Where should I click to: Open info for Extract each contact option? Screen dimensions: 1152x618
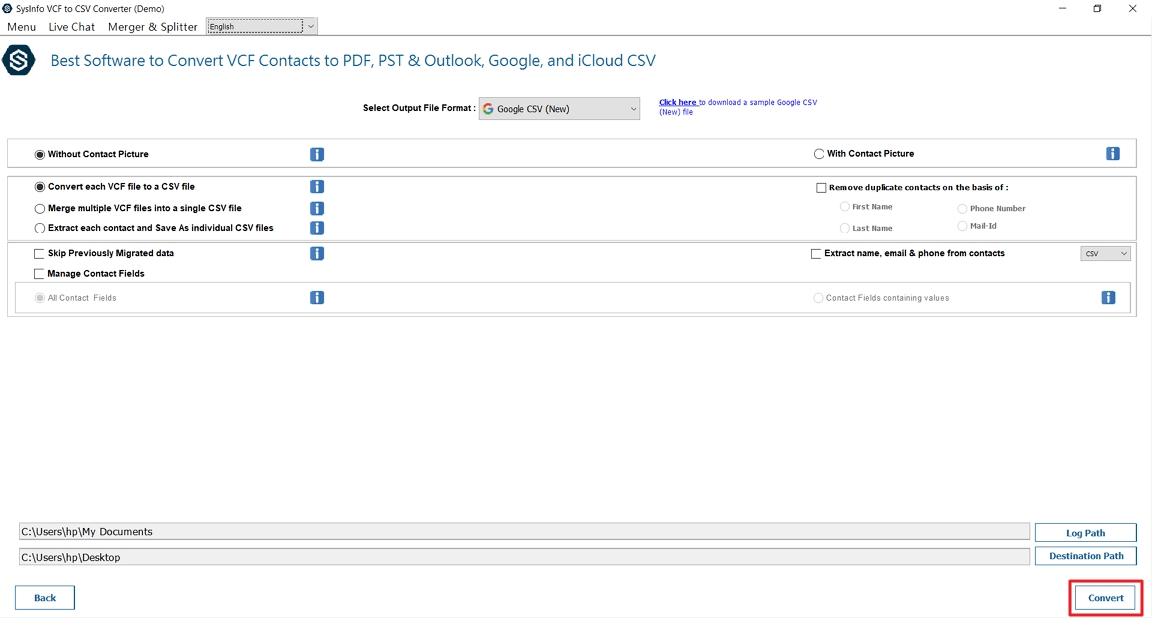(x=317, y=228)
